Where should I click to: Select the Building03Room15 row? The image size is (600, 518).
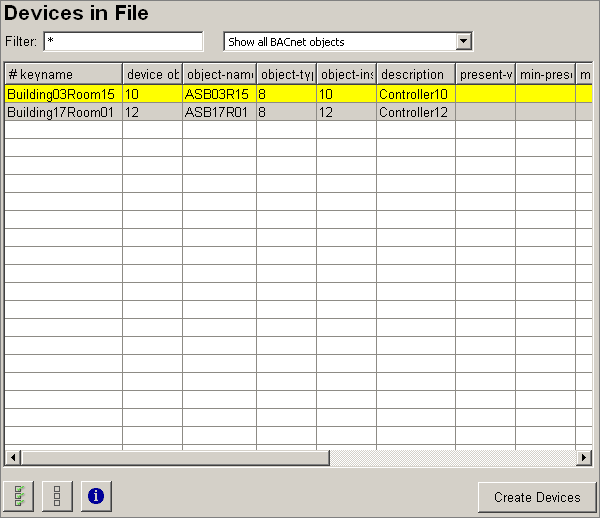tap(62, 94)
